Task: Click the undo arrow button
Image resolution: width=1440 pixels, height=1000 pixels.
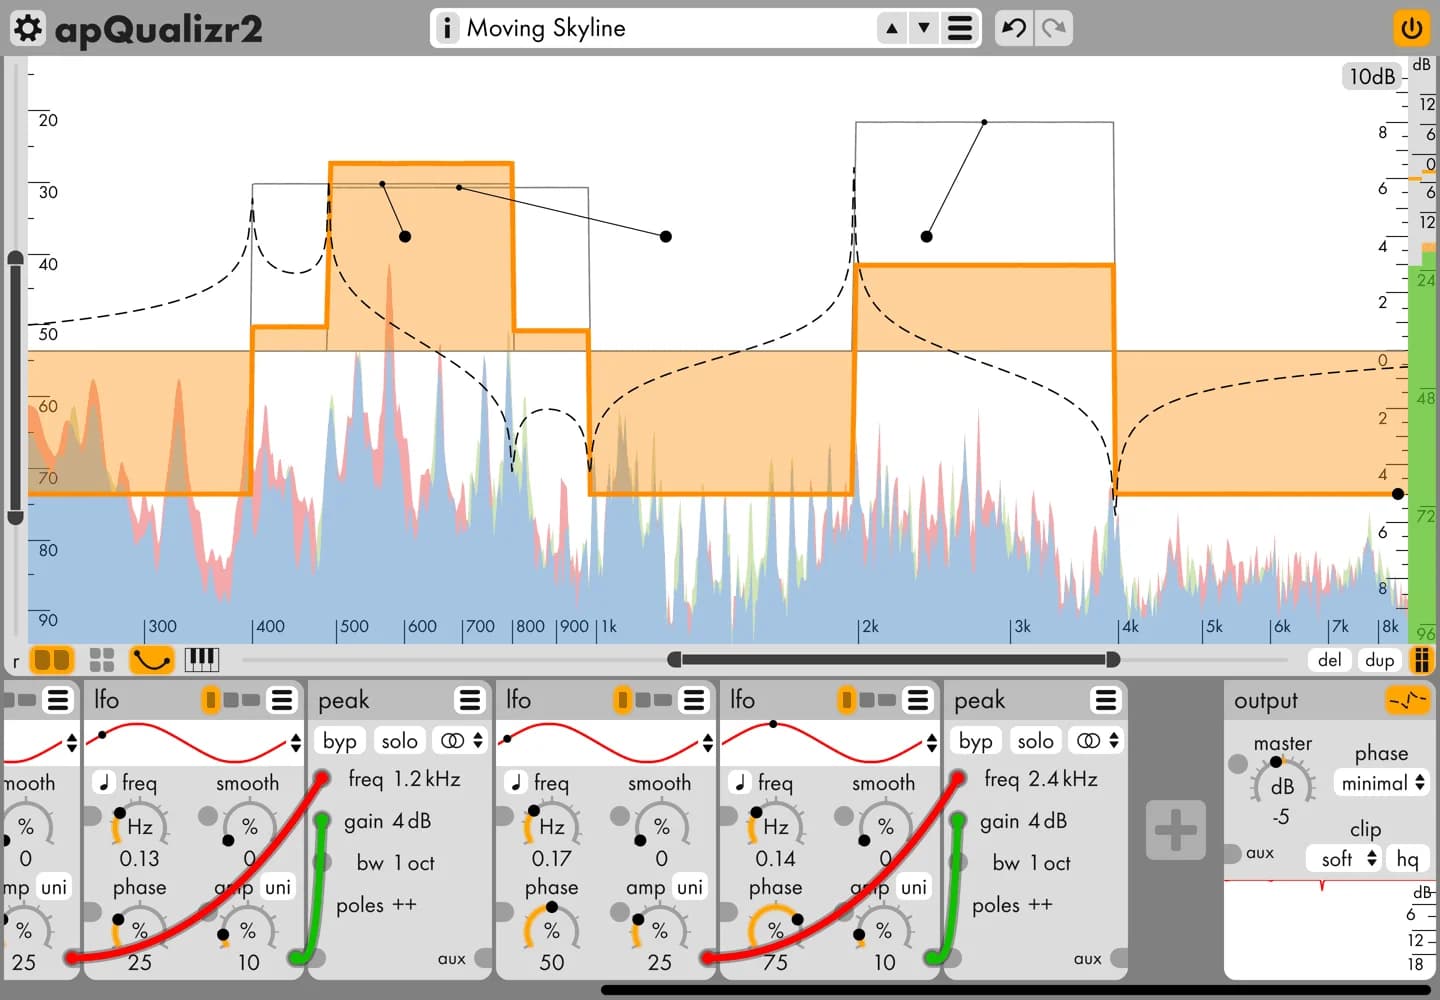Action: pyautogui.click(x=1013, y=28)
